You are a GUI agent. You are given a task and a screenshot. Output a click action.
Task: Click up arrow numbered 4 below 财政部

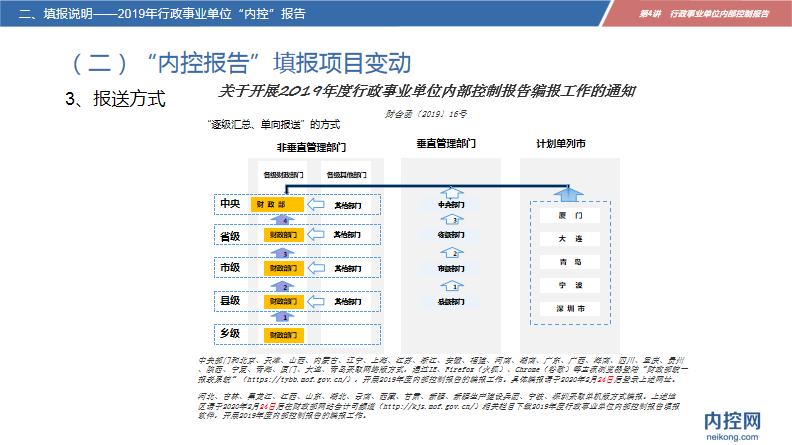285,220
